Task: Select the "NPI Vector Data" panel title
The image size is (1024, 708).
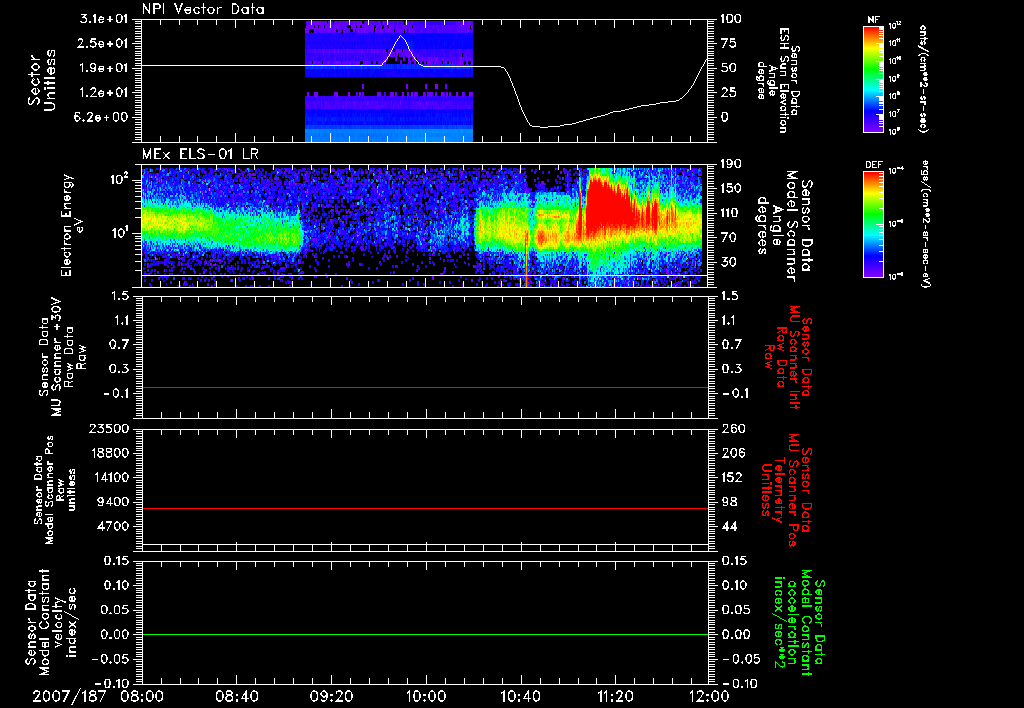Action: (x=203, y=9)
